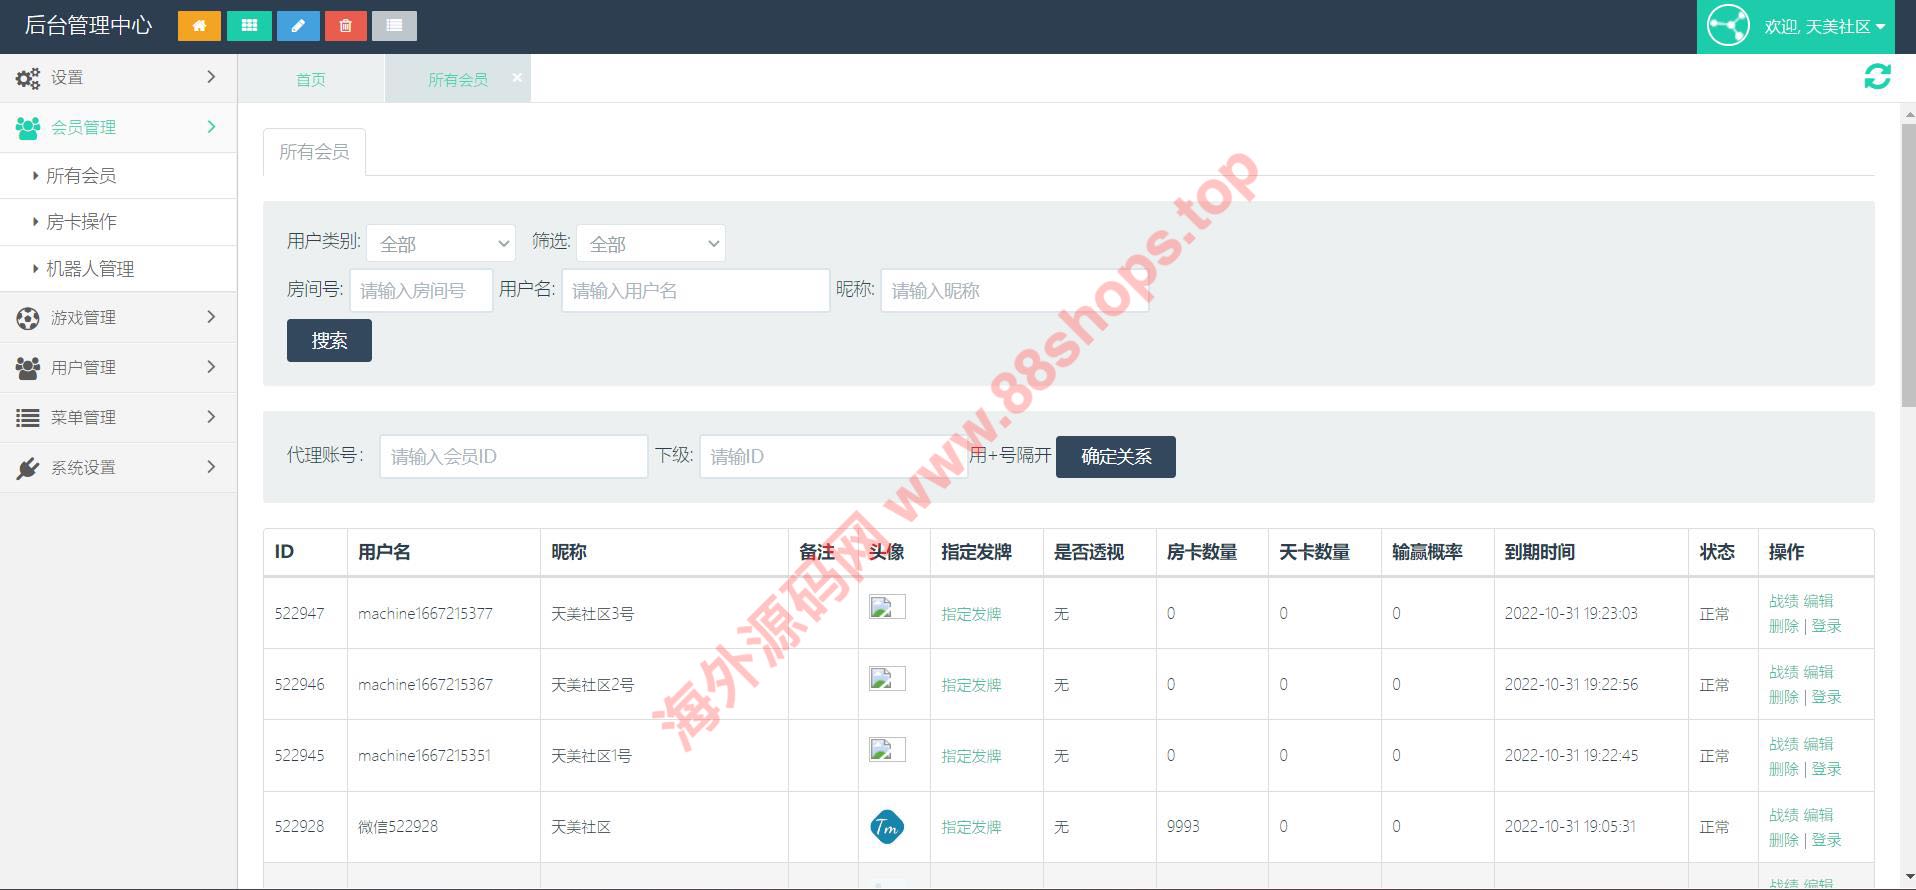
Task: Expand the 系统设置 sidebar menu
Action: [x=118, y=467]
